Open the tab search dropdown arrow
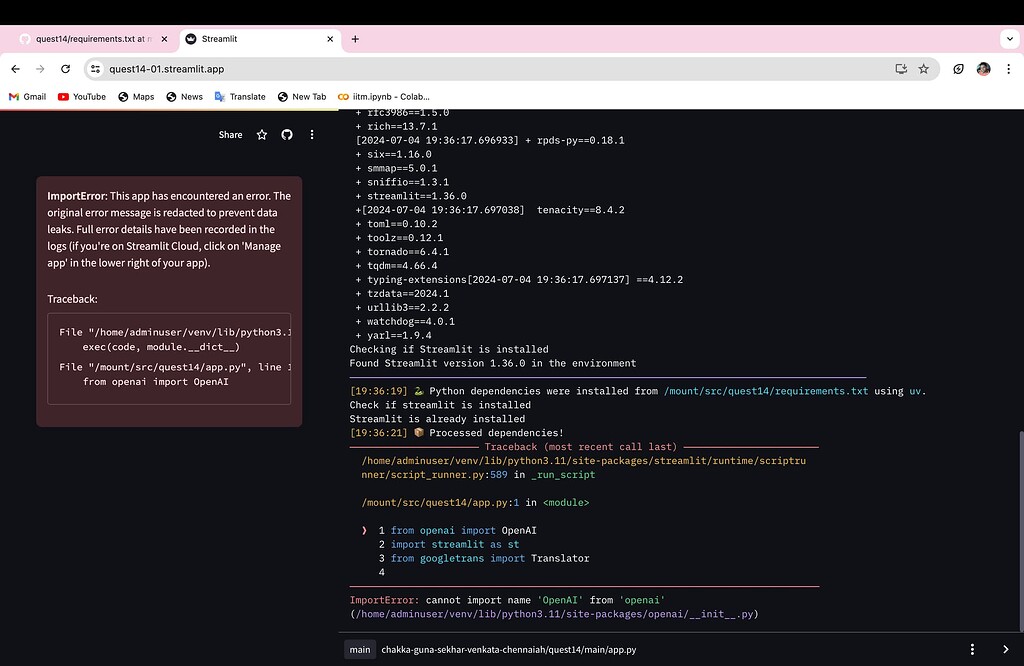Viewport: 1024px width, 666px height. coord(1009,38)
